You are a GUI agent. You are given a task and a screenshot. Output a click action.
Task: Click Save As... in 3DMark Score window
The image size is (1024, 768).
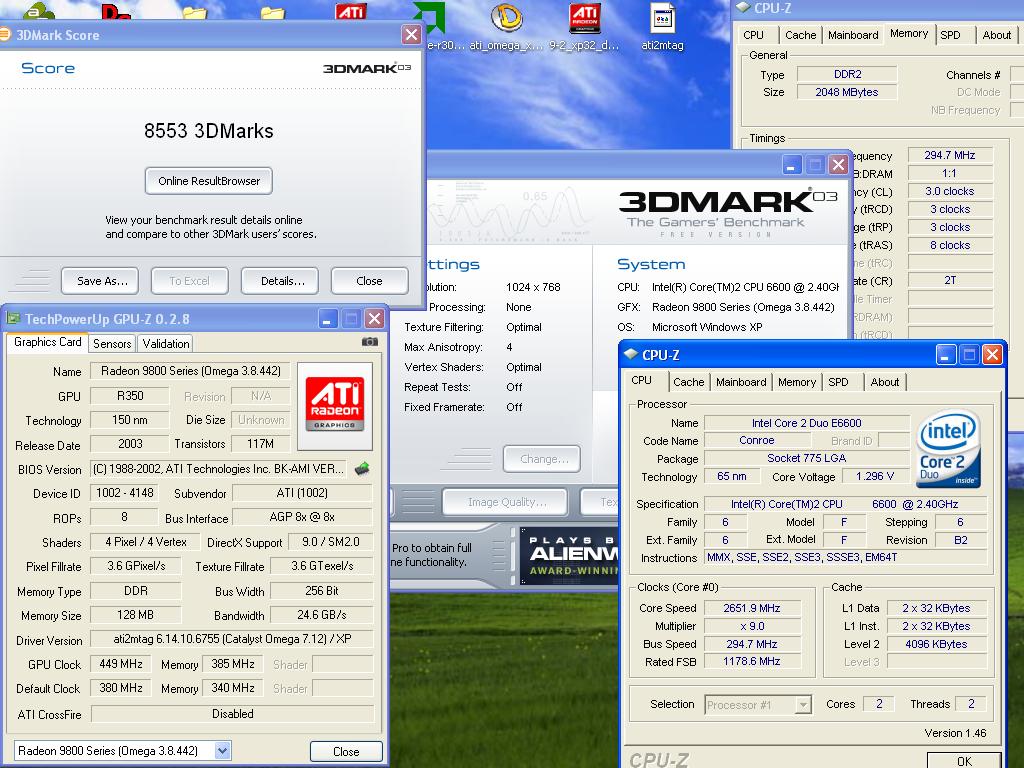tap(100, 281)
